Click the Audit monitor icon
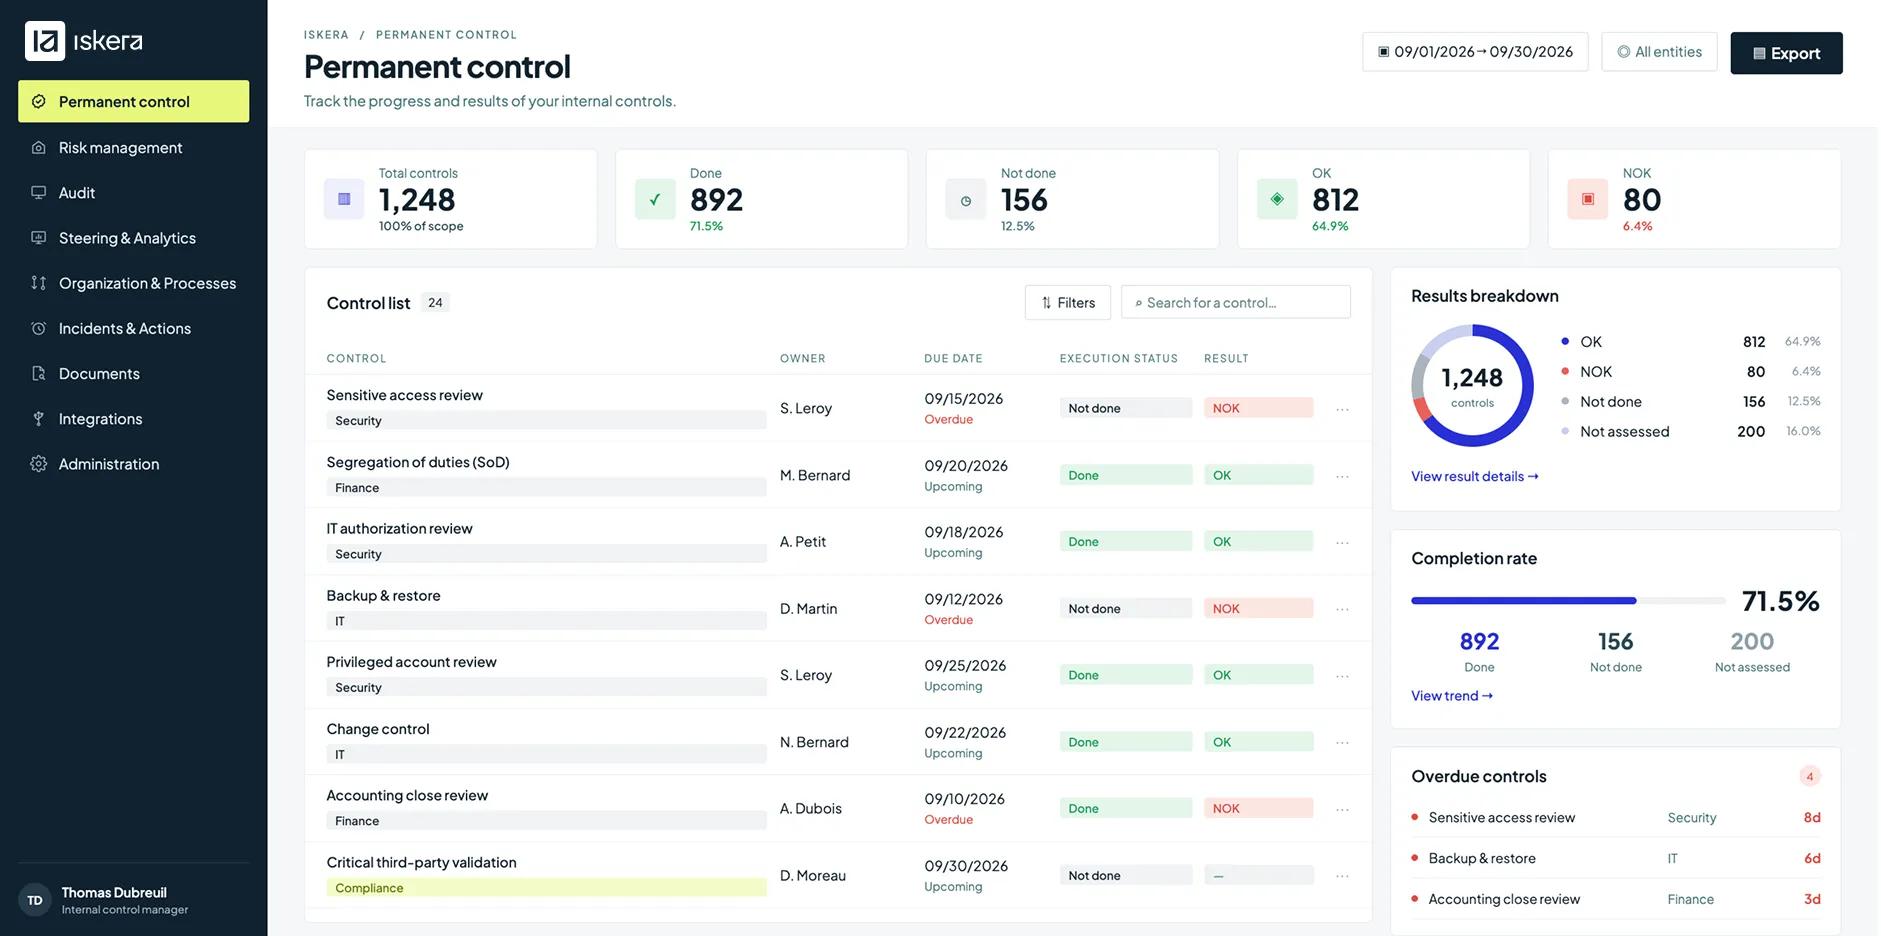The width and height of the screenshot is (1881, 936). [x=39, y=193]
